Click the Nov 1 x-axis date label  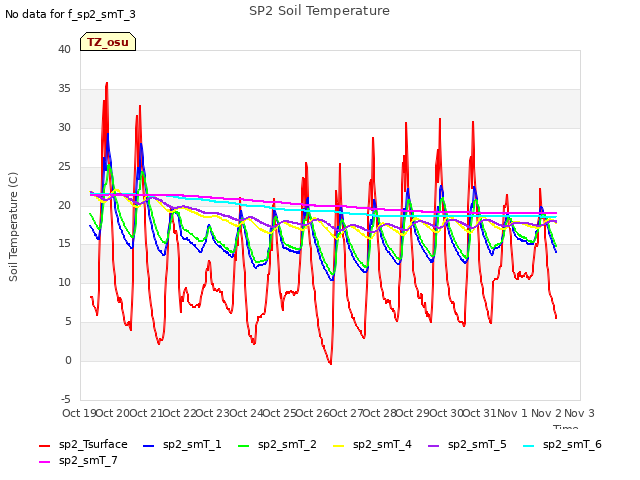click(512, 413)
